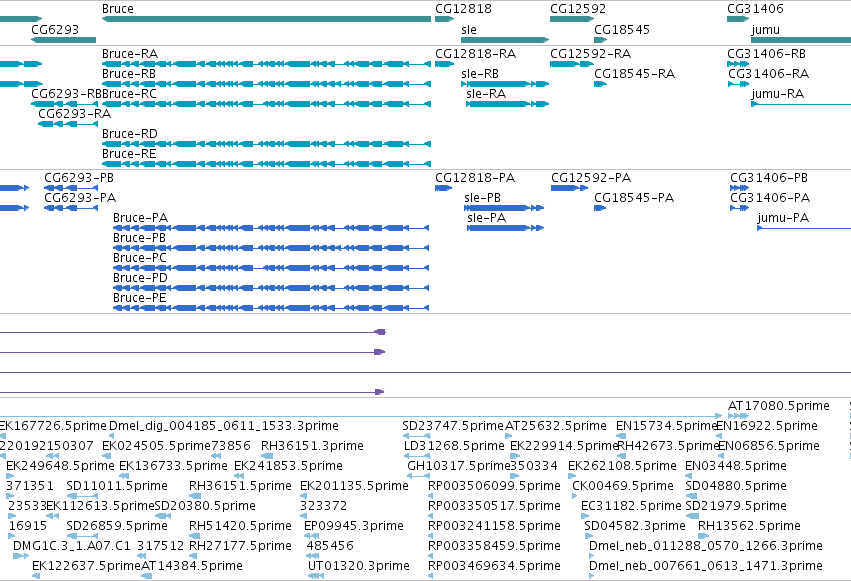Select the CG12592 gene label
Image resolution: width=851 pixels, height=581 pixels.
578,9
